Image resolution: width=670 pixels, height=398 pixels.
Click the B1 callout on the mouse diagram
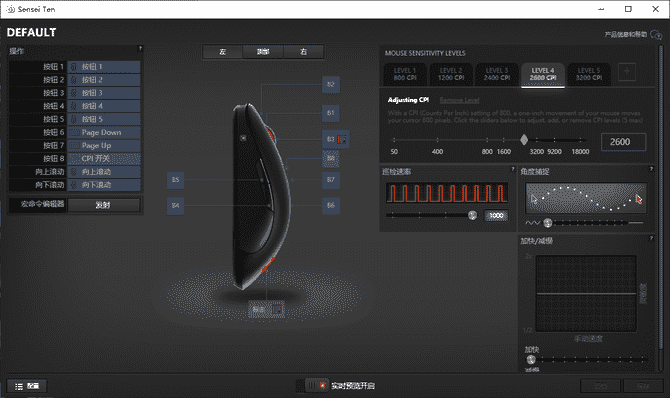tap(331, 113)
